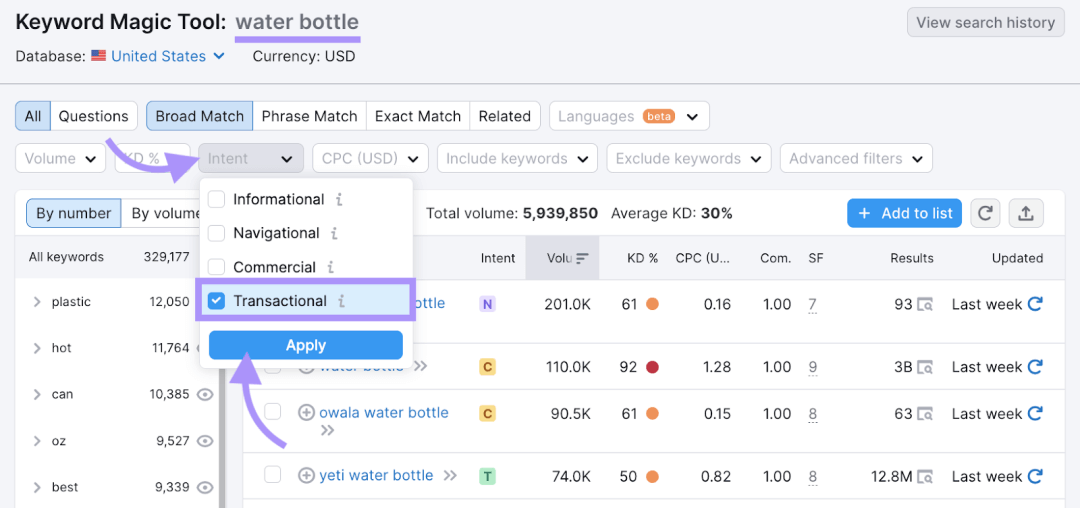Open SERP results icon for owala water bottle
This screenshot has width=1080, height=508.
point(925,413)
